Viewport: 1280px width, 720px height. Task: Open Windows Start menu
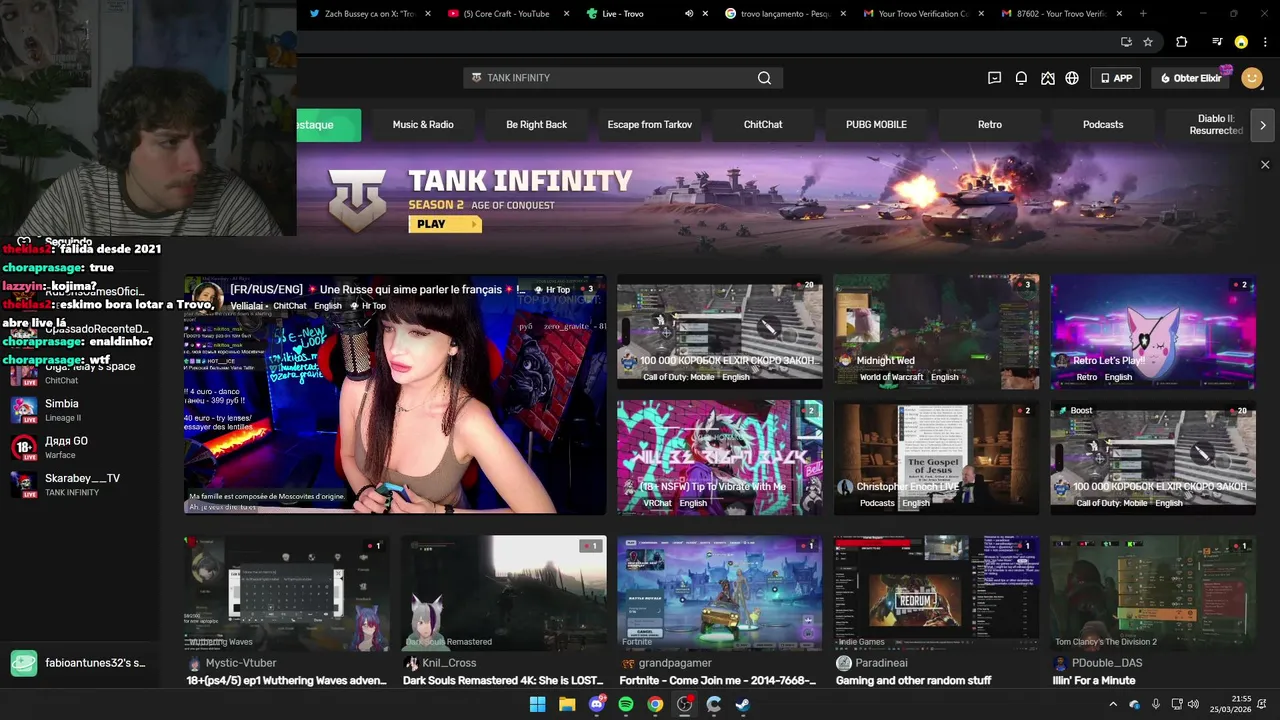(537, 704)
